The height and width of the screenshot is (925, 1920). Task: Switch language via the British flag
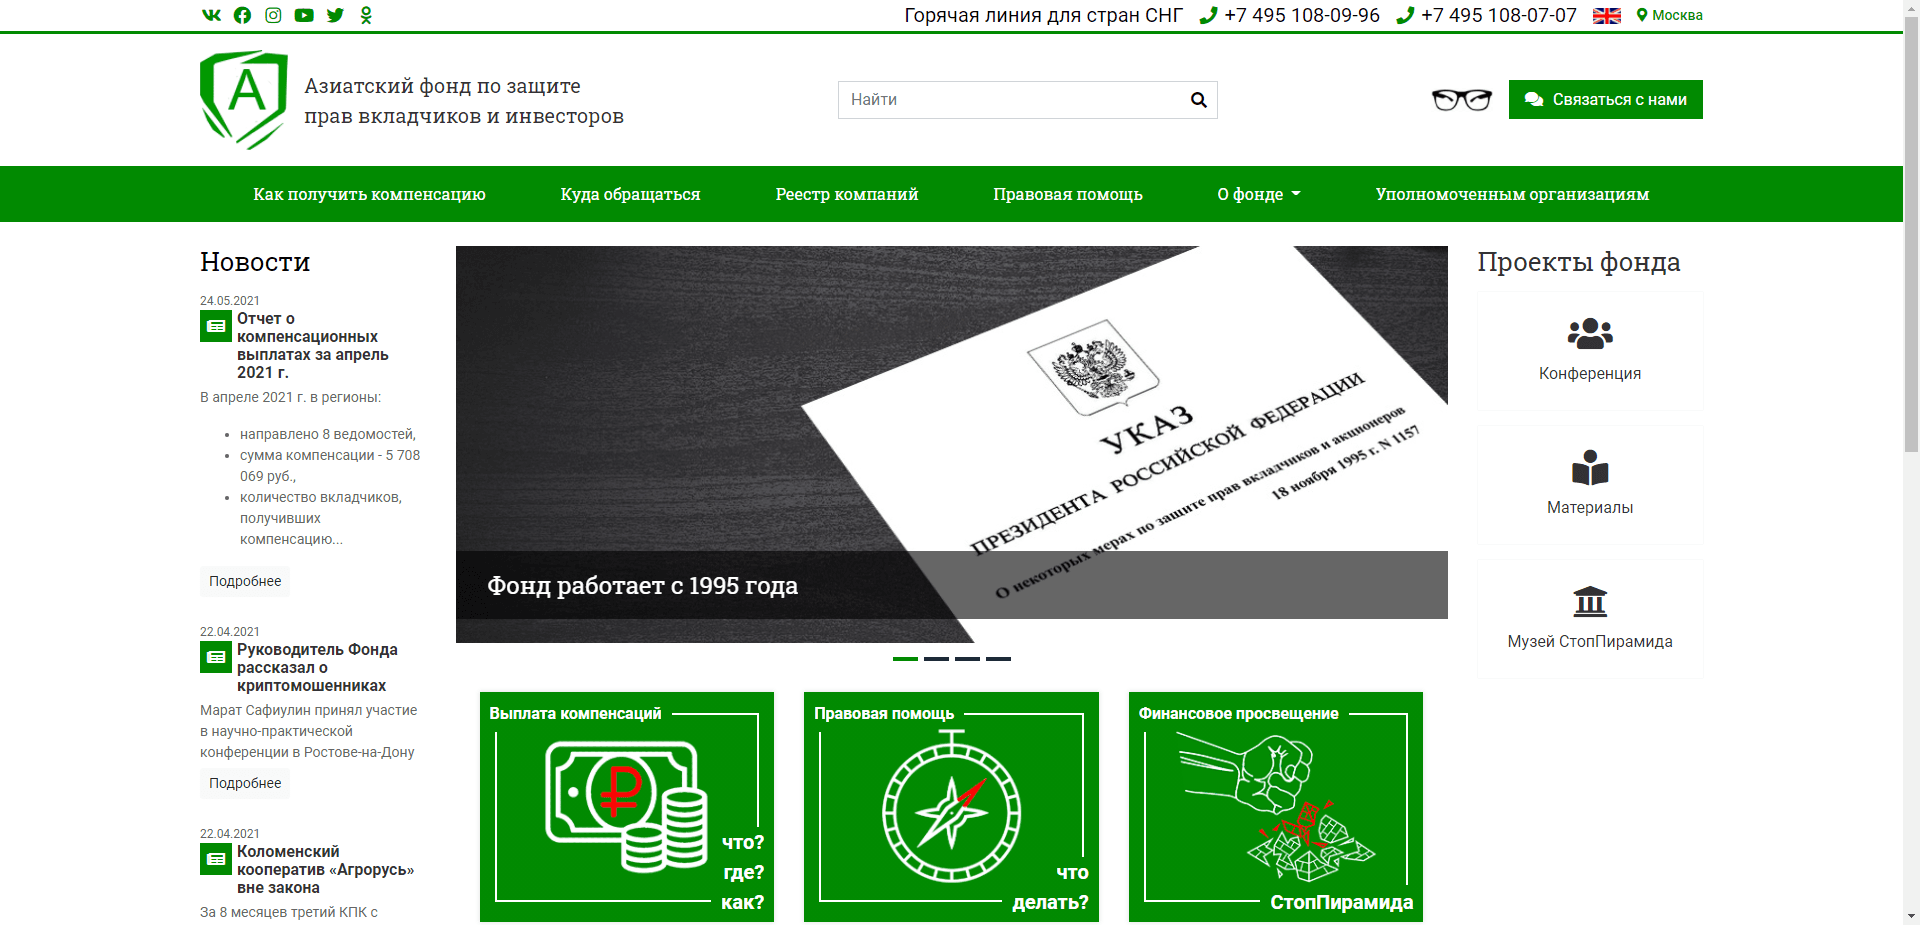coord(1606,15)
